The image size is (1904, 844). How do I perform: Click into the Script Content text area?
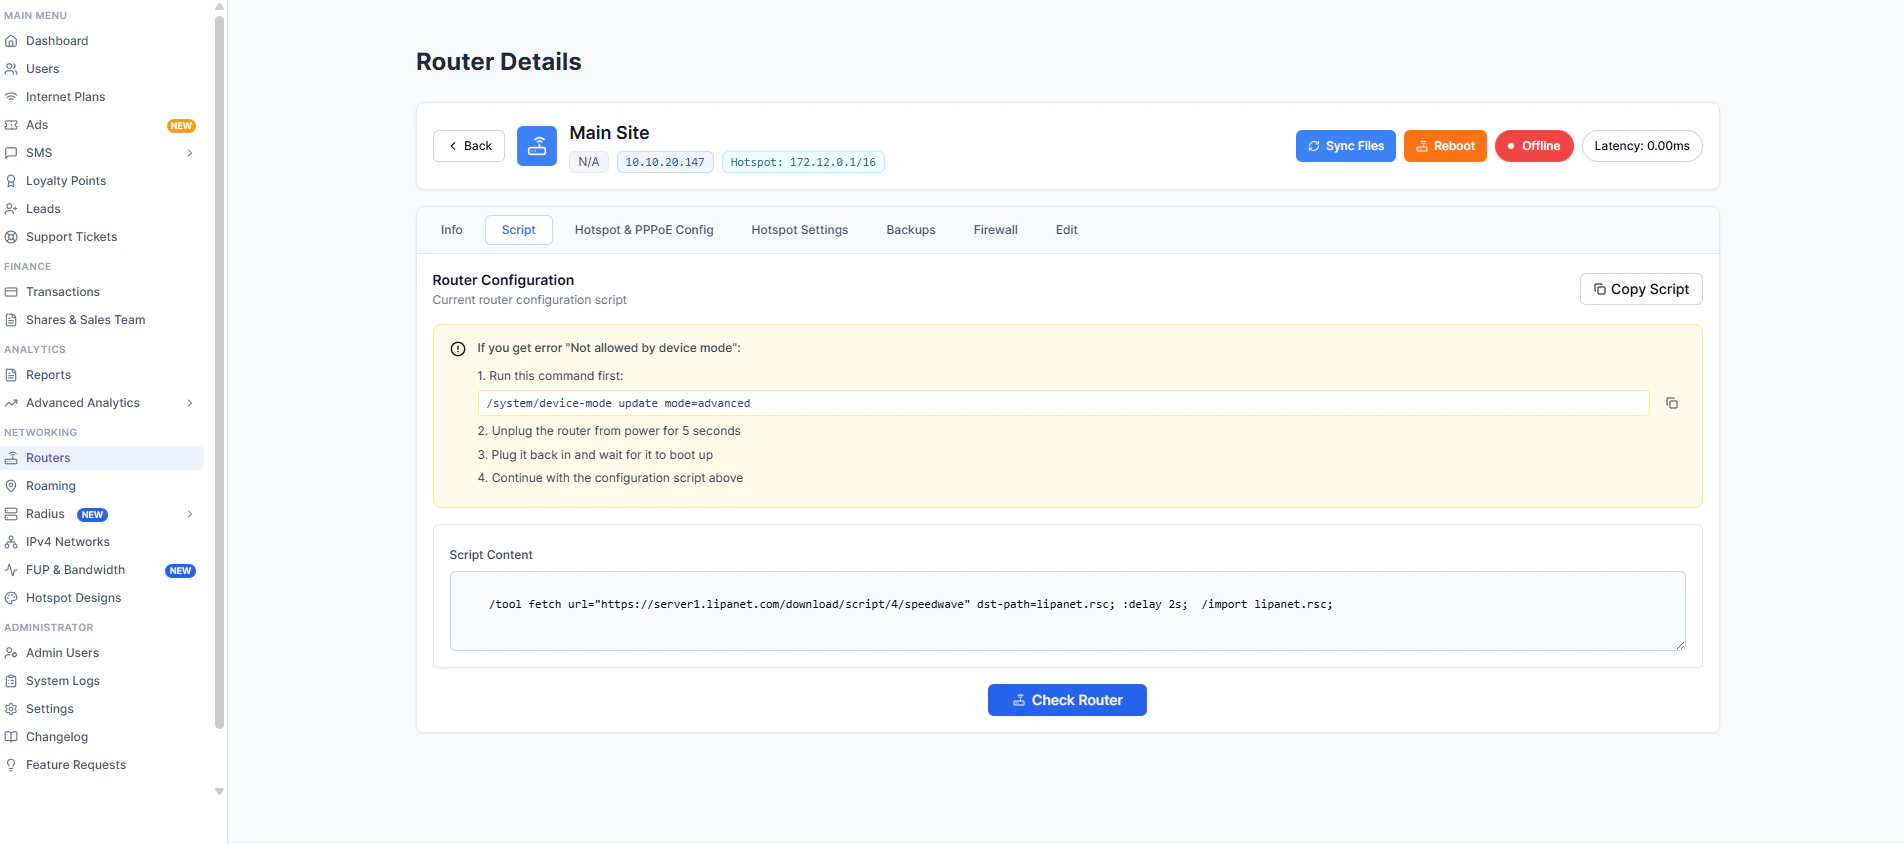[1067, 611]
